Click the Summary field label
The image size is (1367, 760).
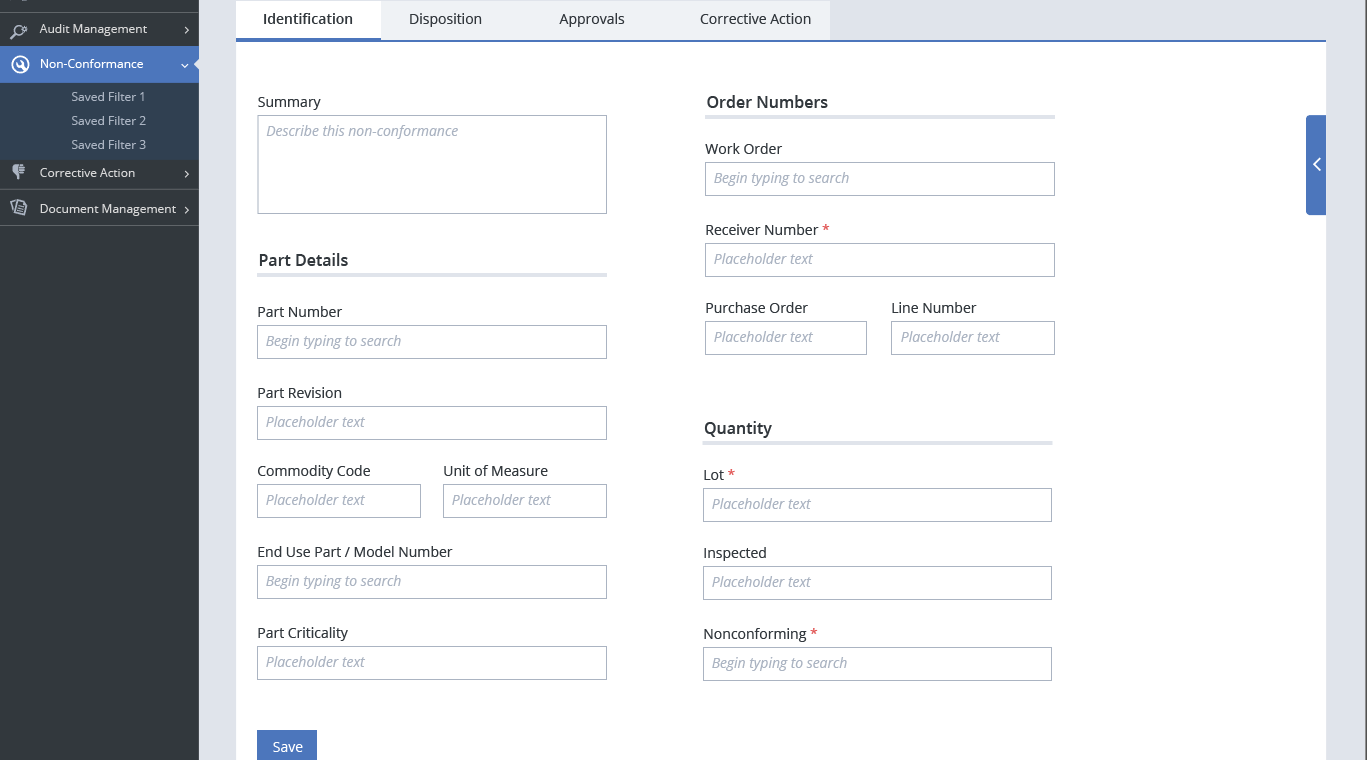pos(289,102)
